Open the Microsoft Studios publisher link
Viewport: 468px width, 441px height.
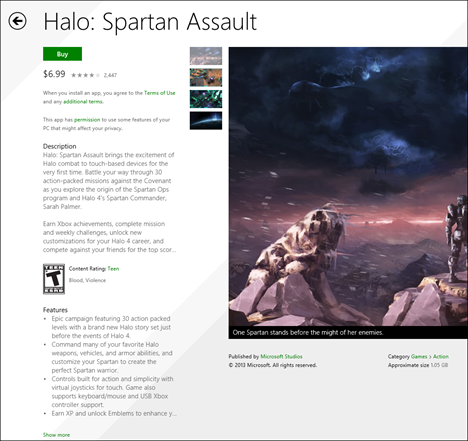281,356
